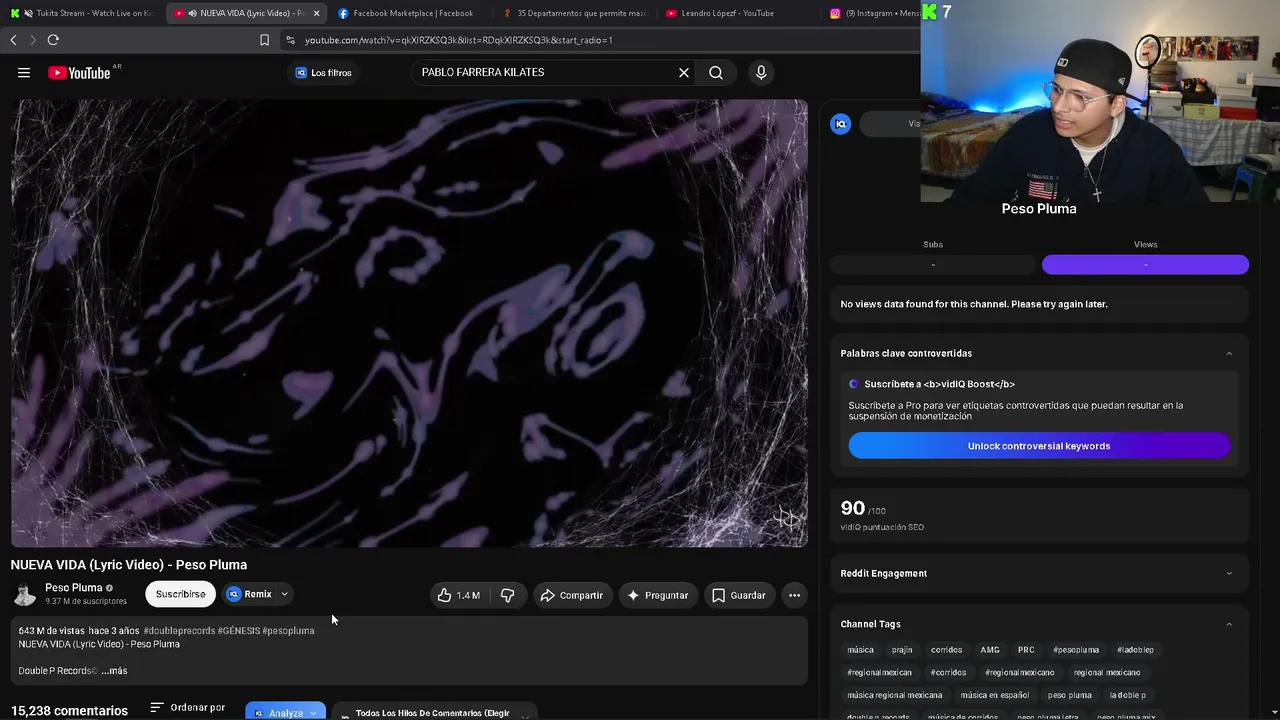Click the video player
Screen dimensions: 1280x720
pos(409,323)
